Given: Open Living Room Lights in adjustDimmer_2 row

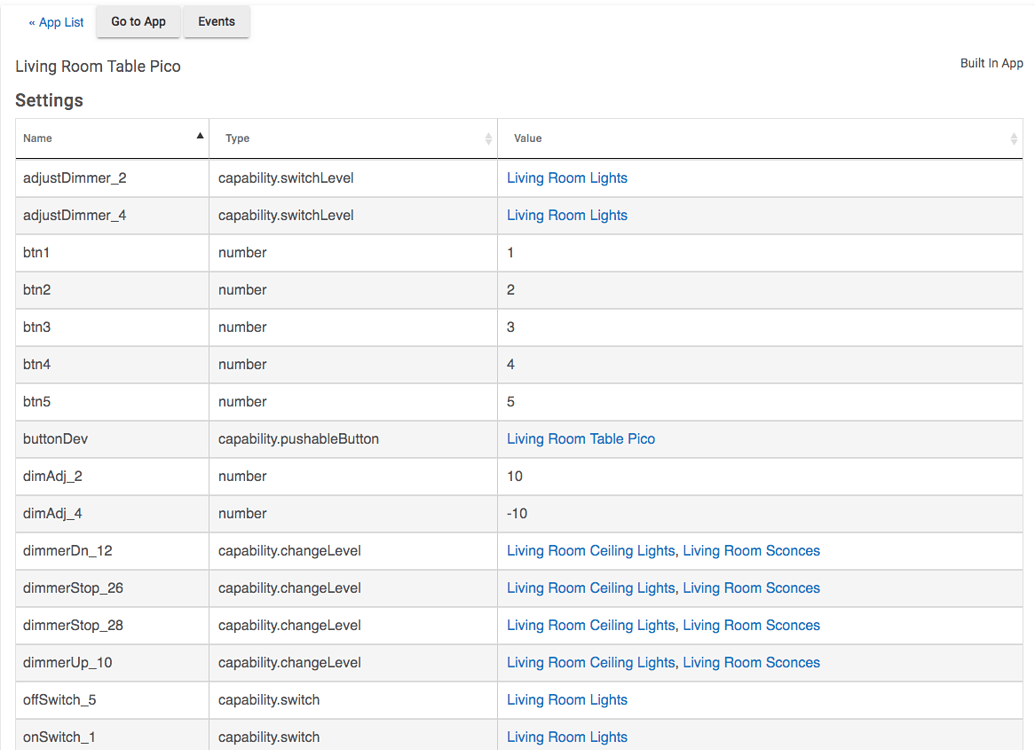Looking at the screenshot, I should (x=567, y=178).
